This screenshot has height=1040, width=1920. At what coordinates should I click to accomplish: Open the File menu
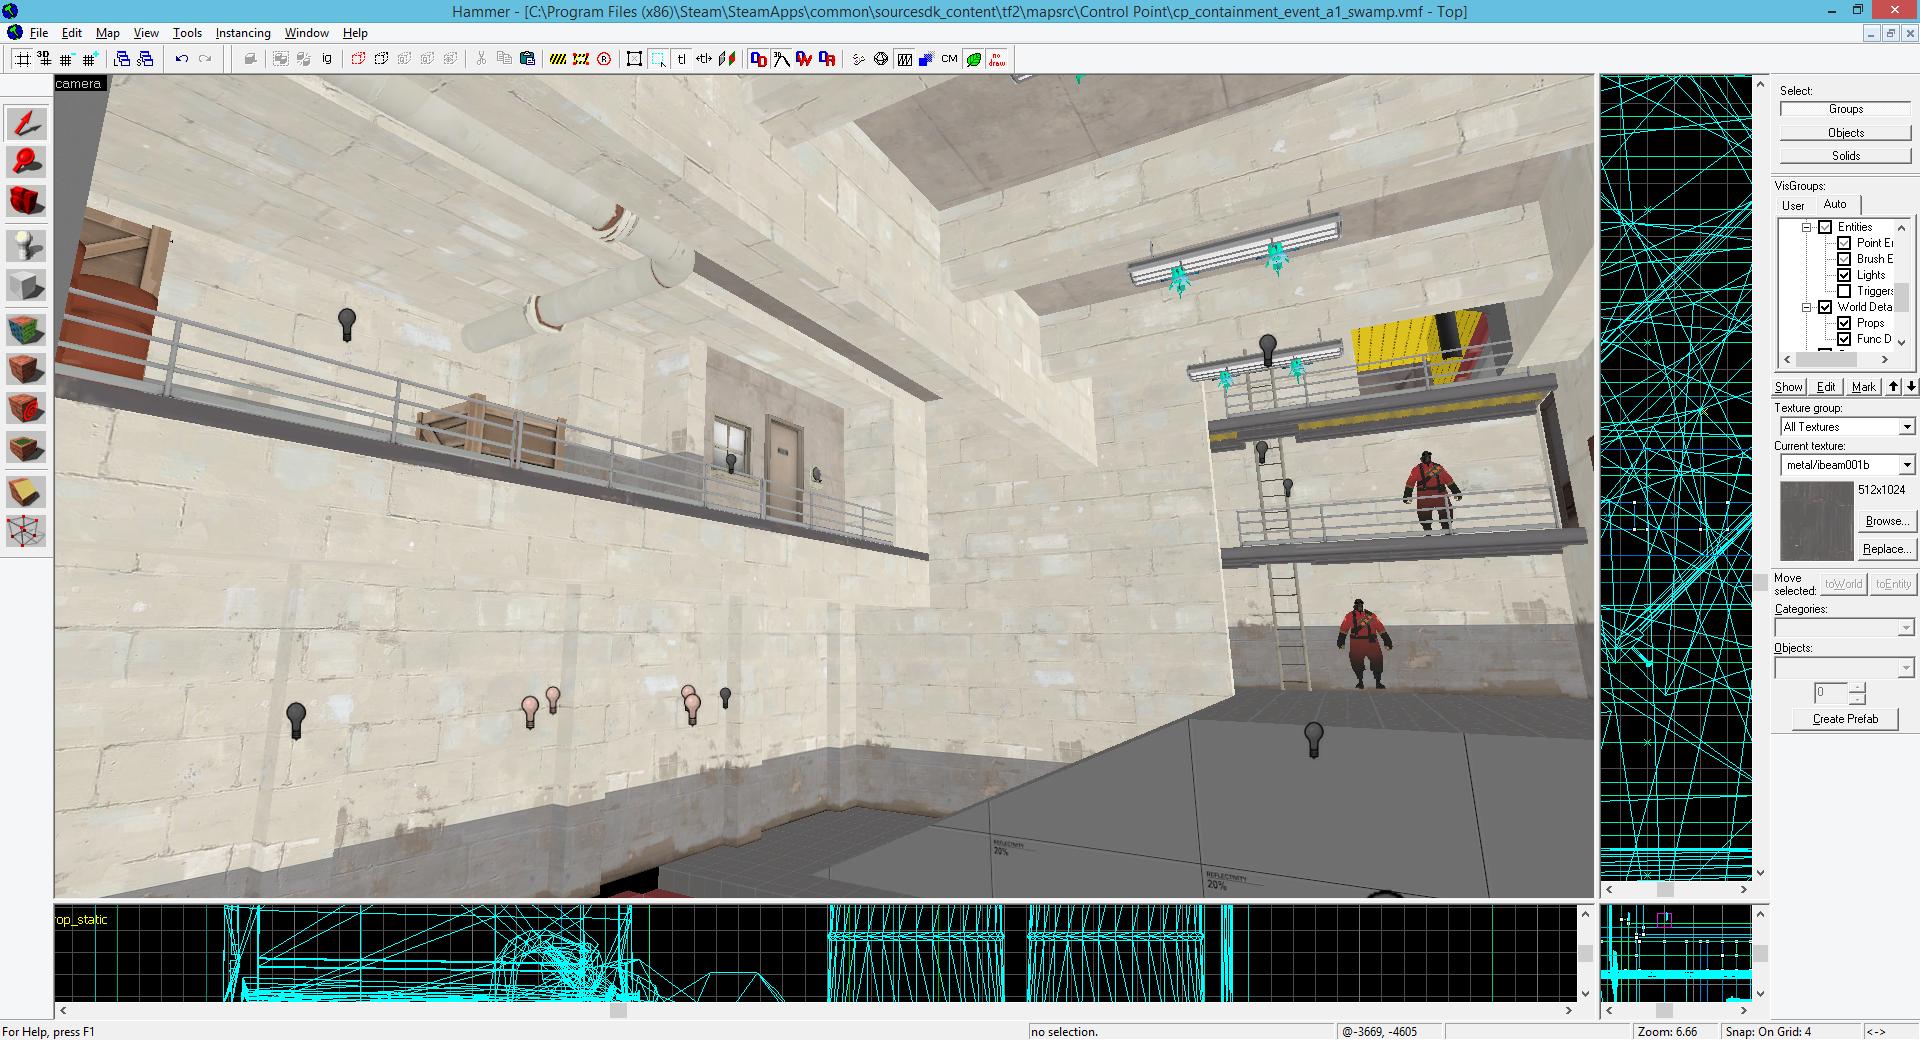tap(39, 33)
